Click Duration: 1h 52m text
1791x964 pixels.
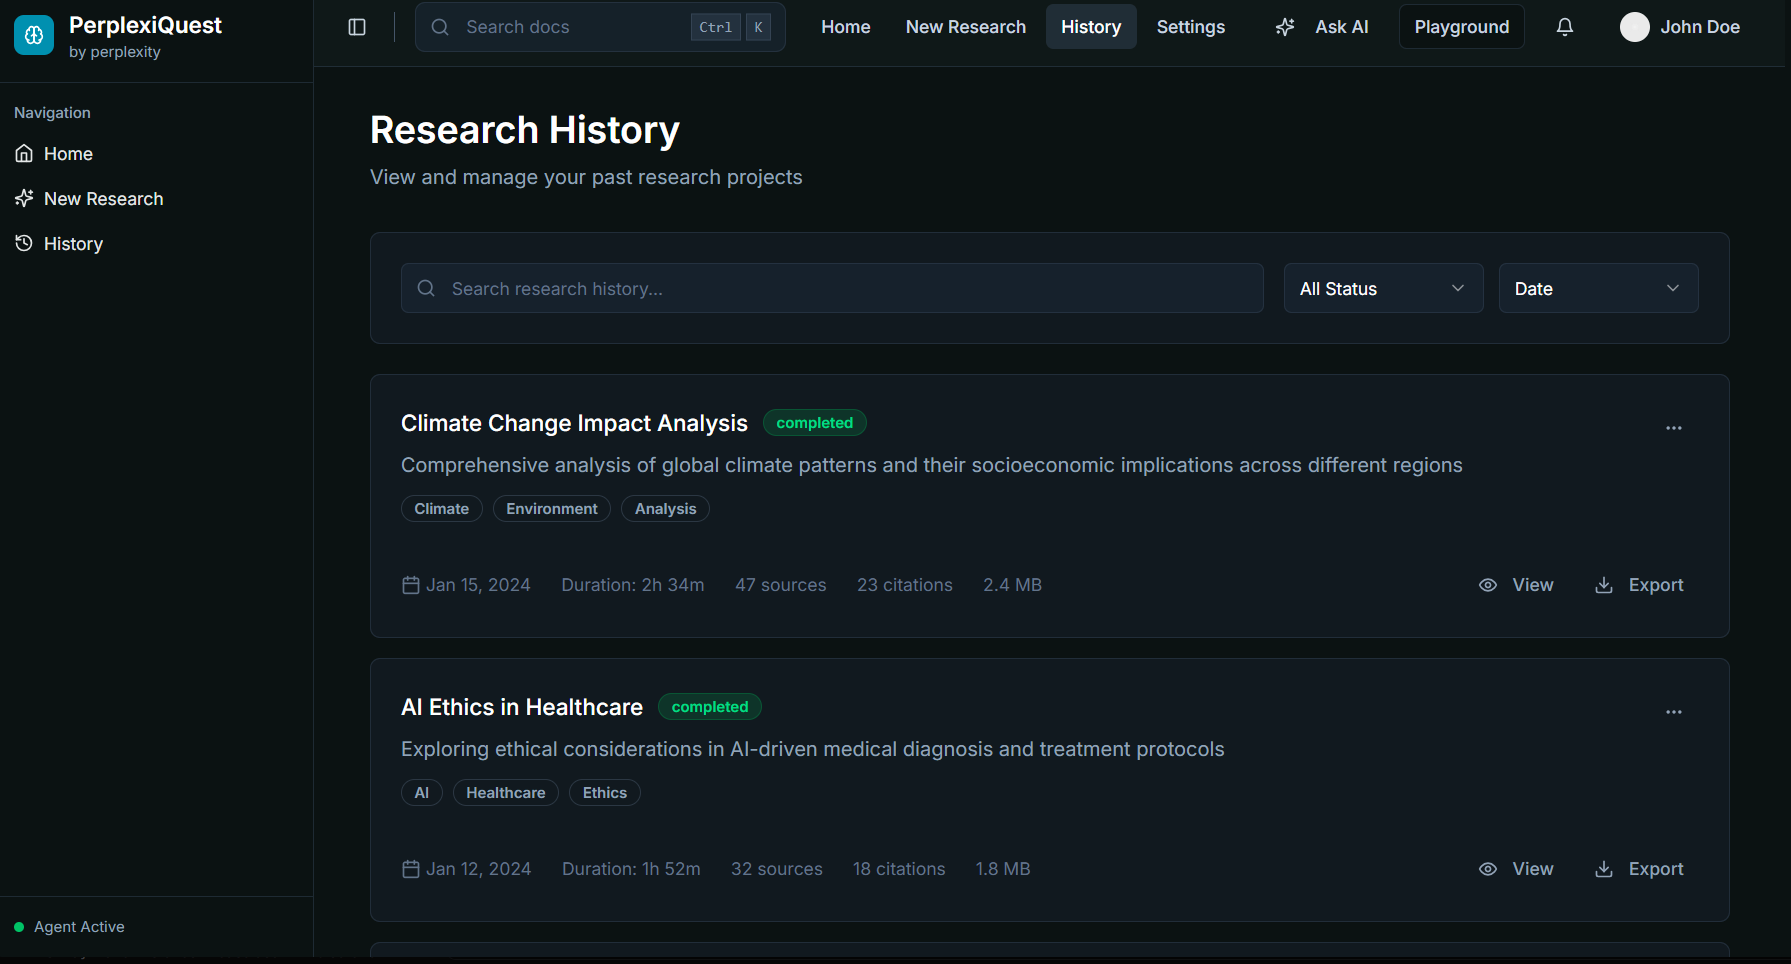(631, 869)
